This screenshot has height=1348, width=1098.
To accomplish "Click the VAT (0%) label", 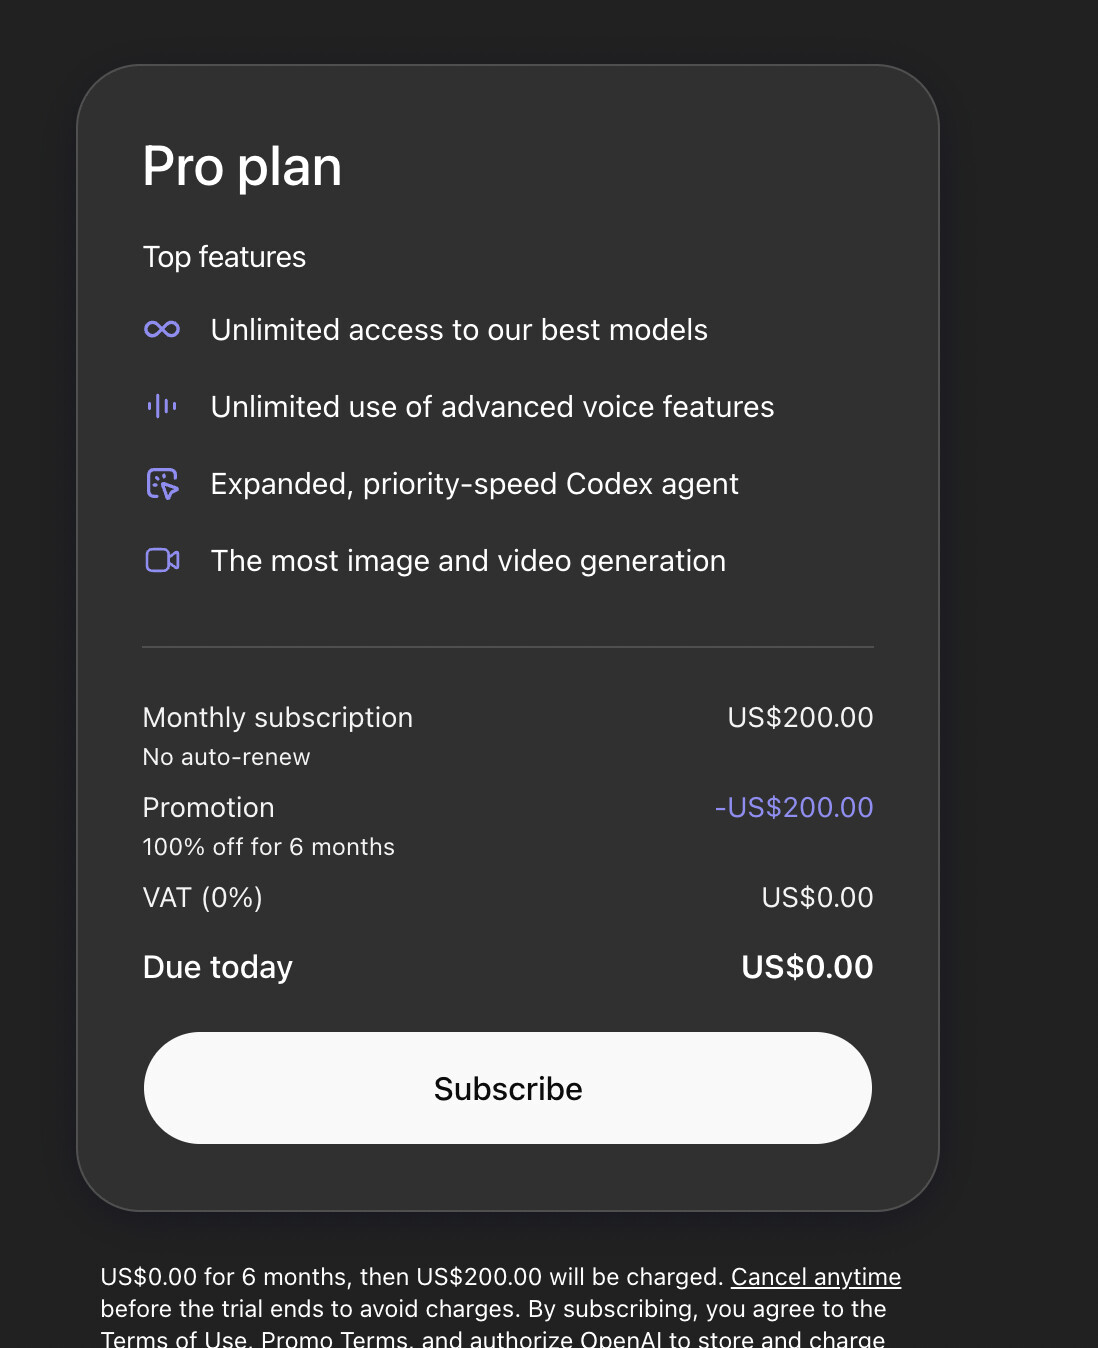I will [x=202, y=898].
